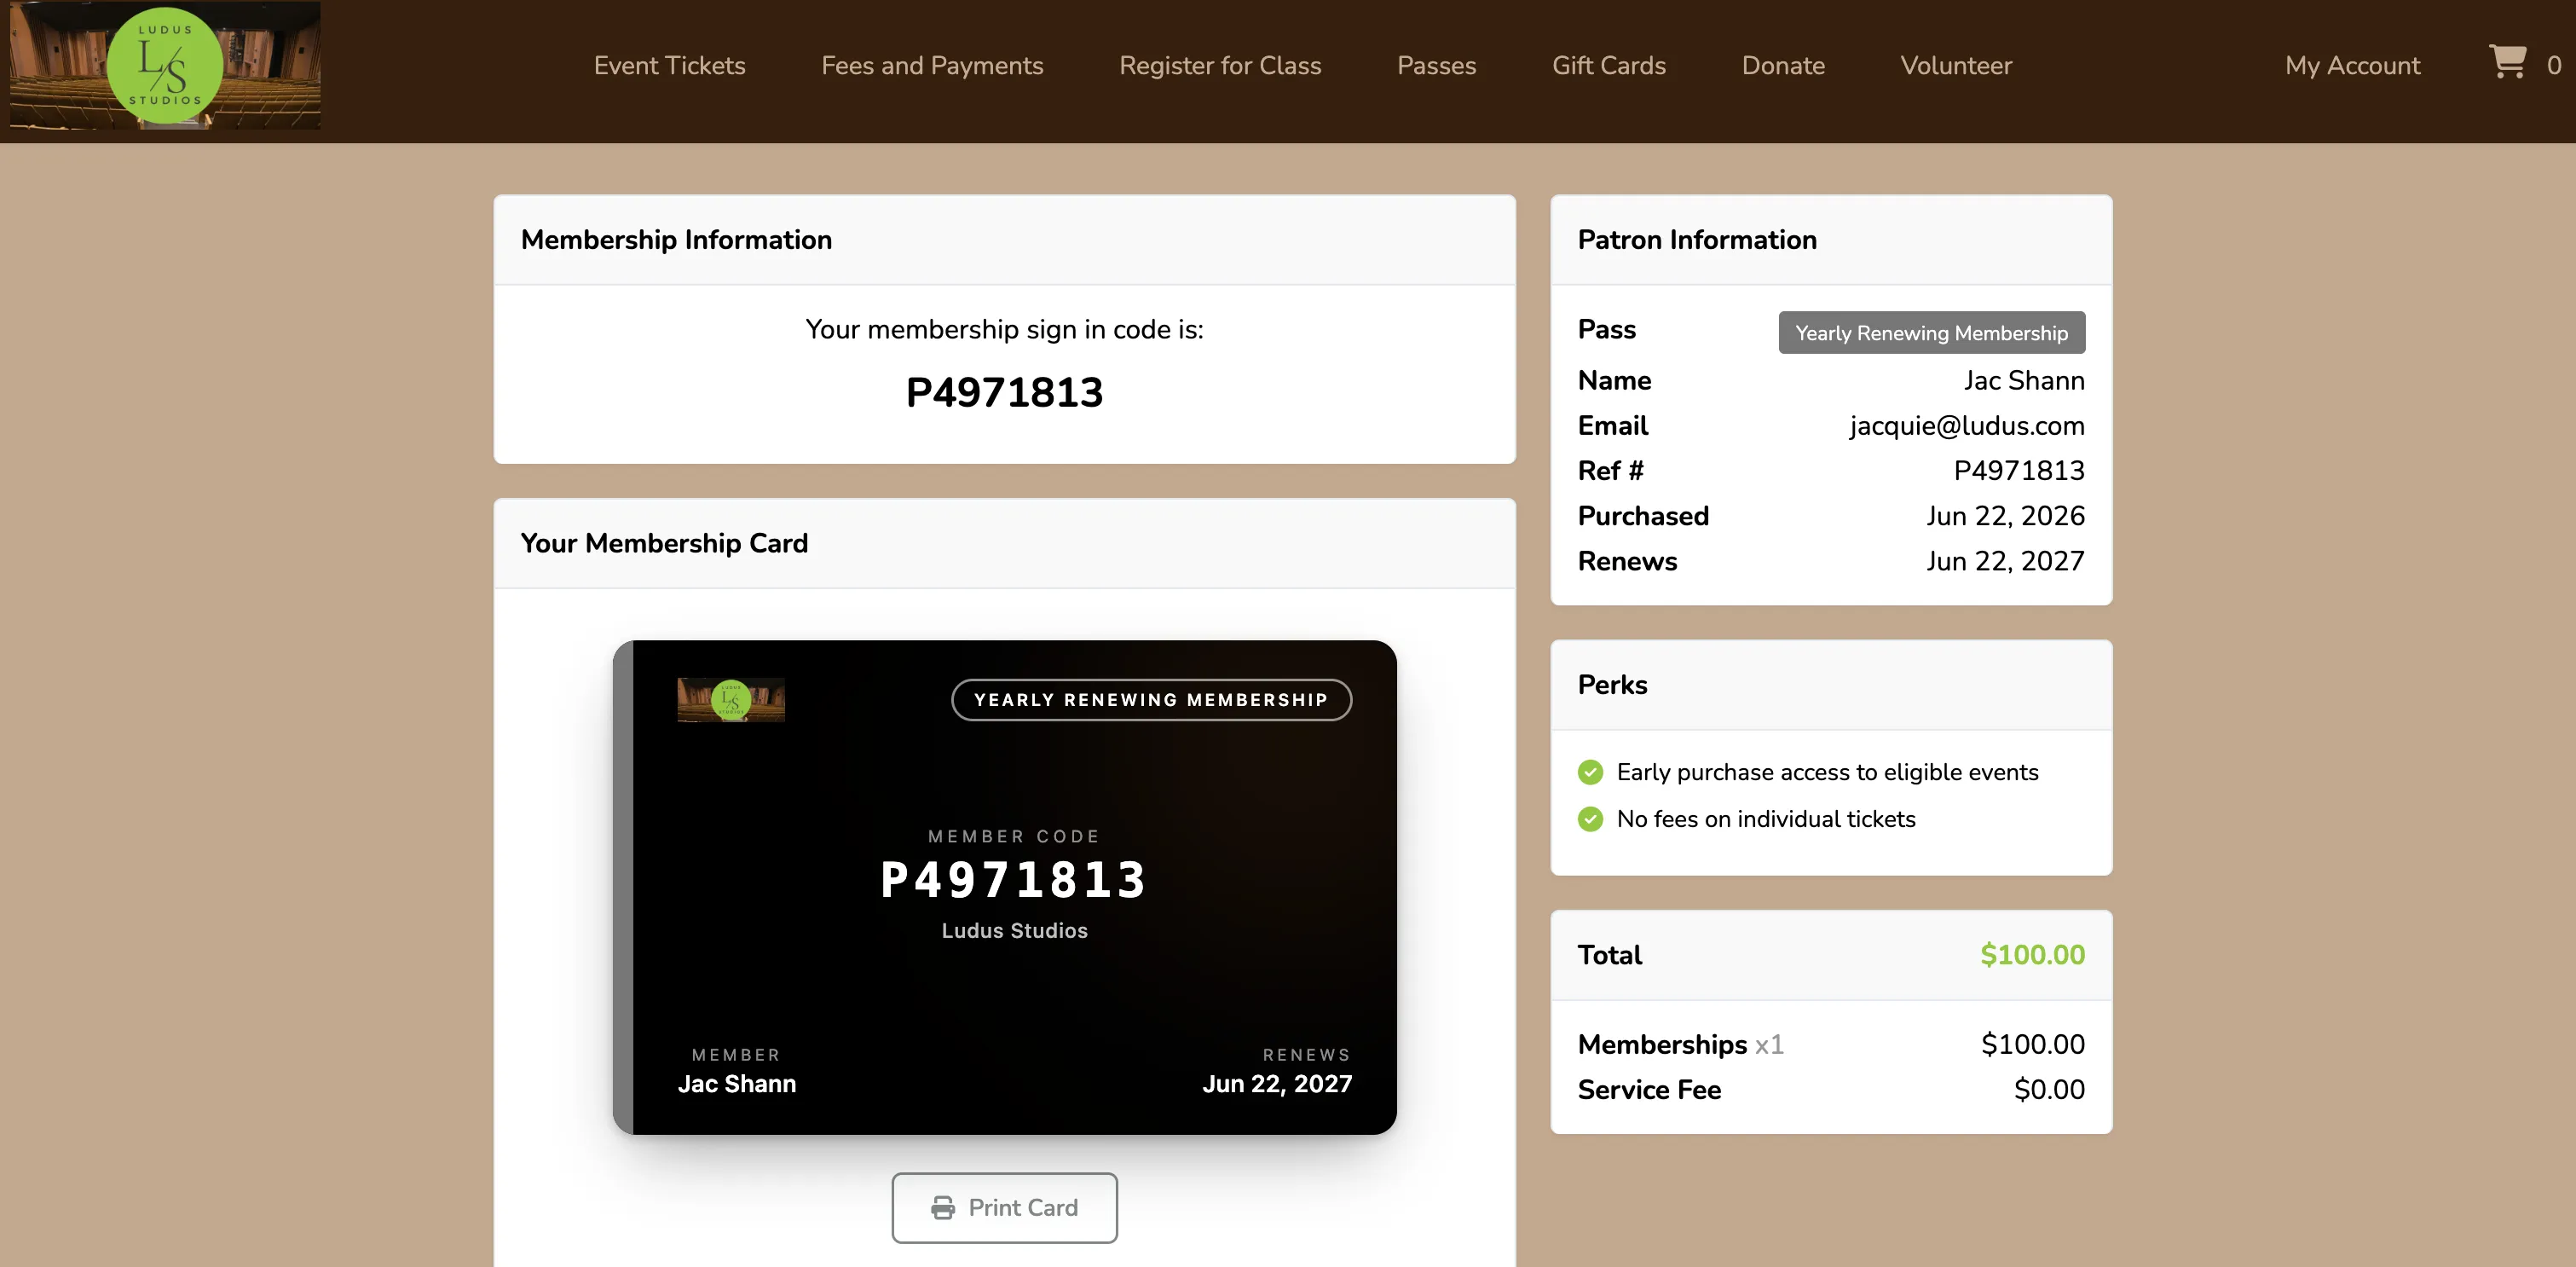Screen dimensions: 2576x1267
Task: Open the shopping cart icon
Action: point(2507,63)
